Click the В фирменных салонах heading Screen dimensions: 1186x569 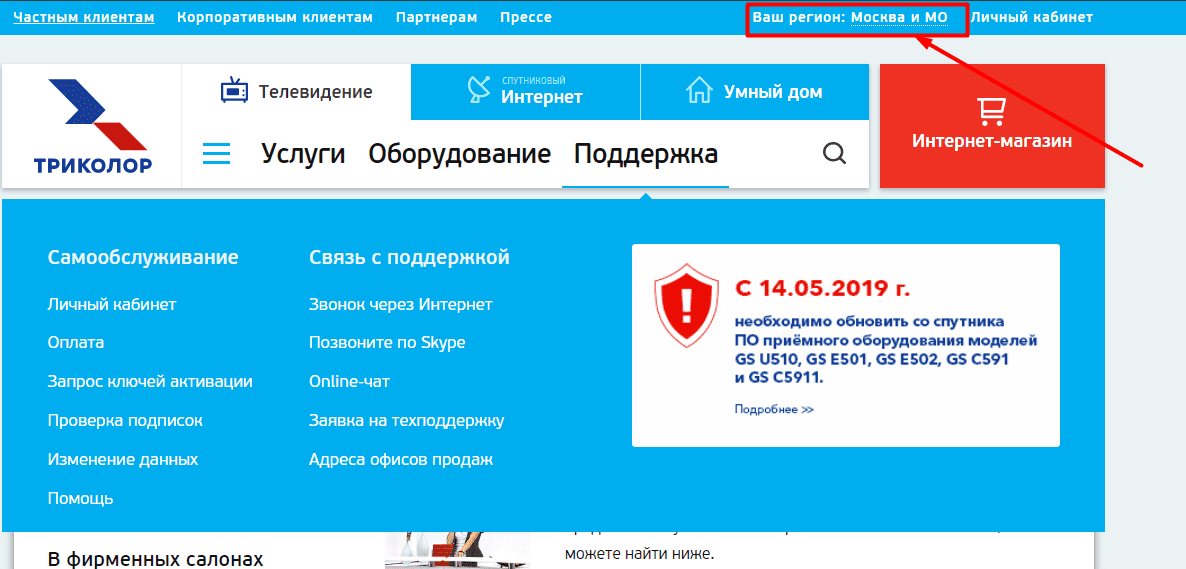(x=155, y=559)
